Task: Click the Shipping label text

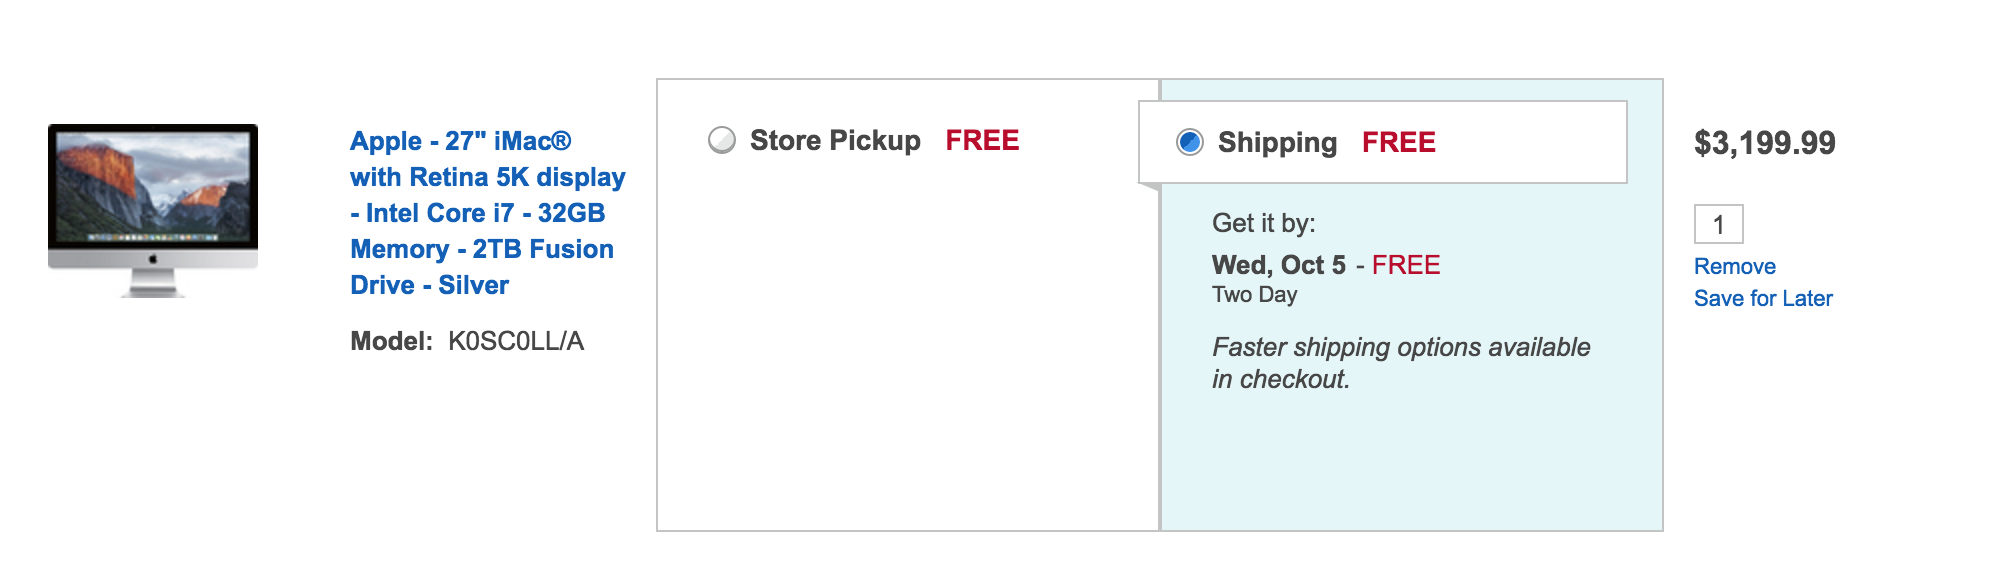Action: click(x=1277, y=142)
